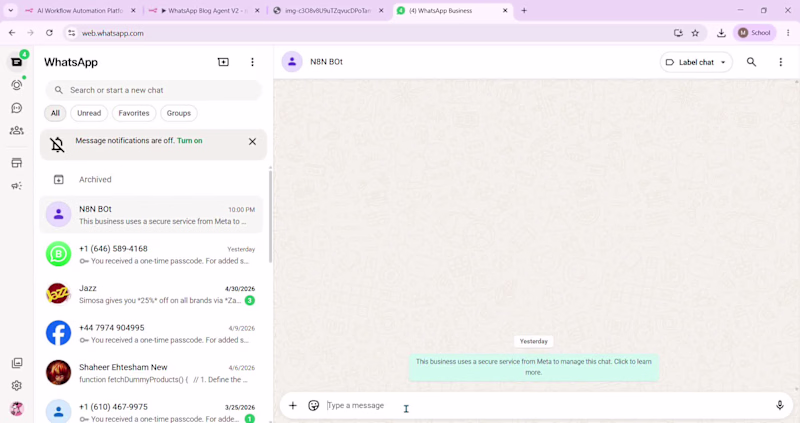Start a new chat icon
This screenshot has height=423, width=800.
tap(223, 62)
